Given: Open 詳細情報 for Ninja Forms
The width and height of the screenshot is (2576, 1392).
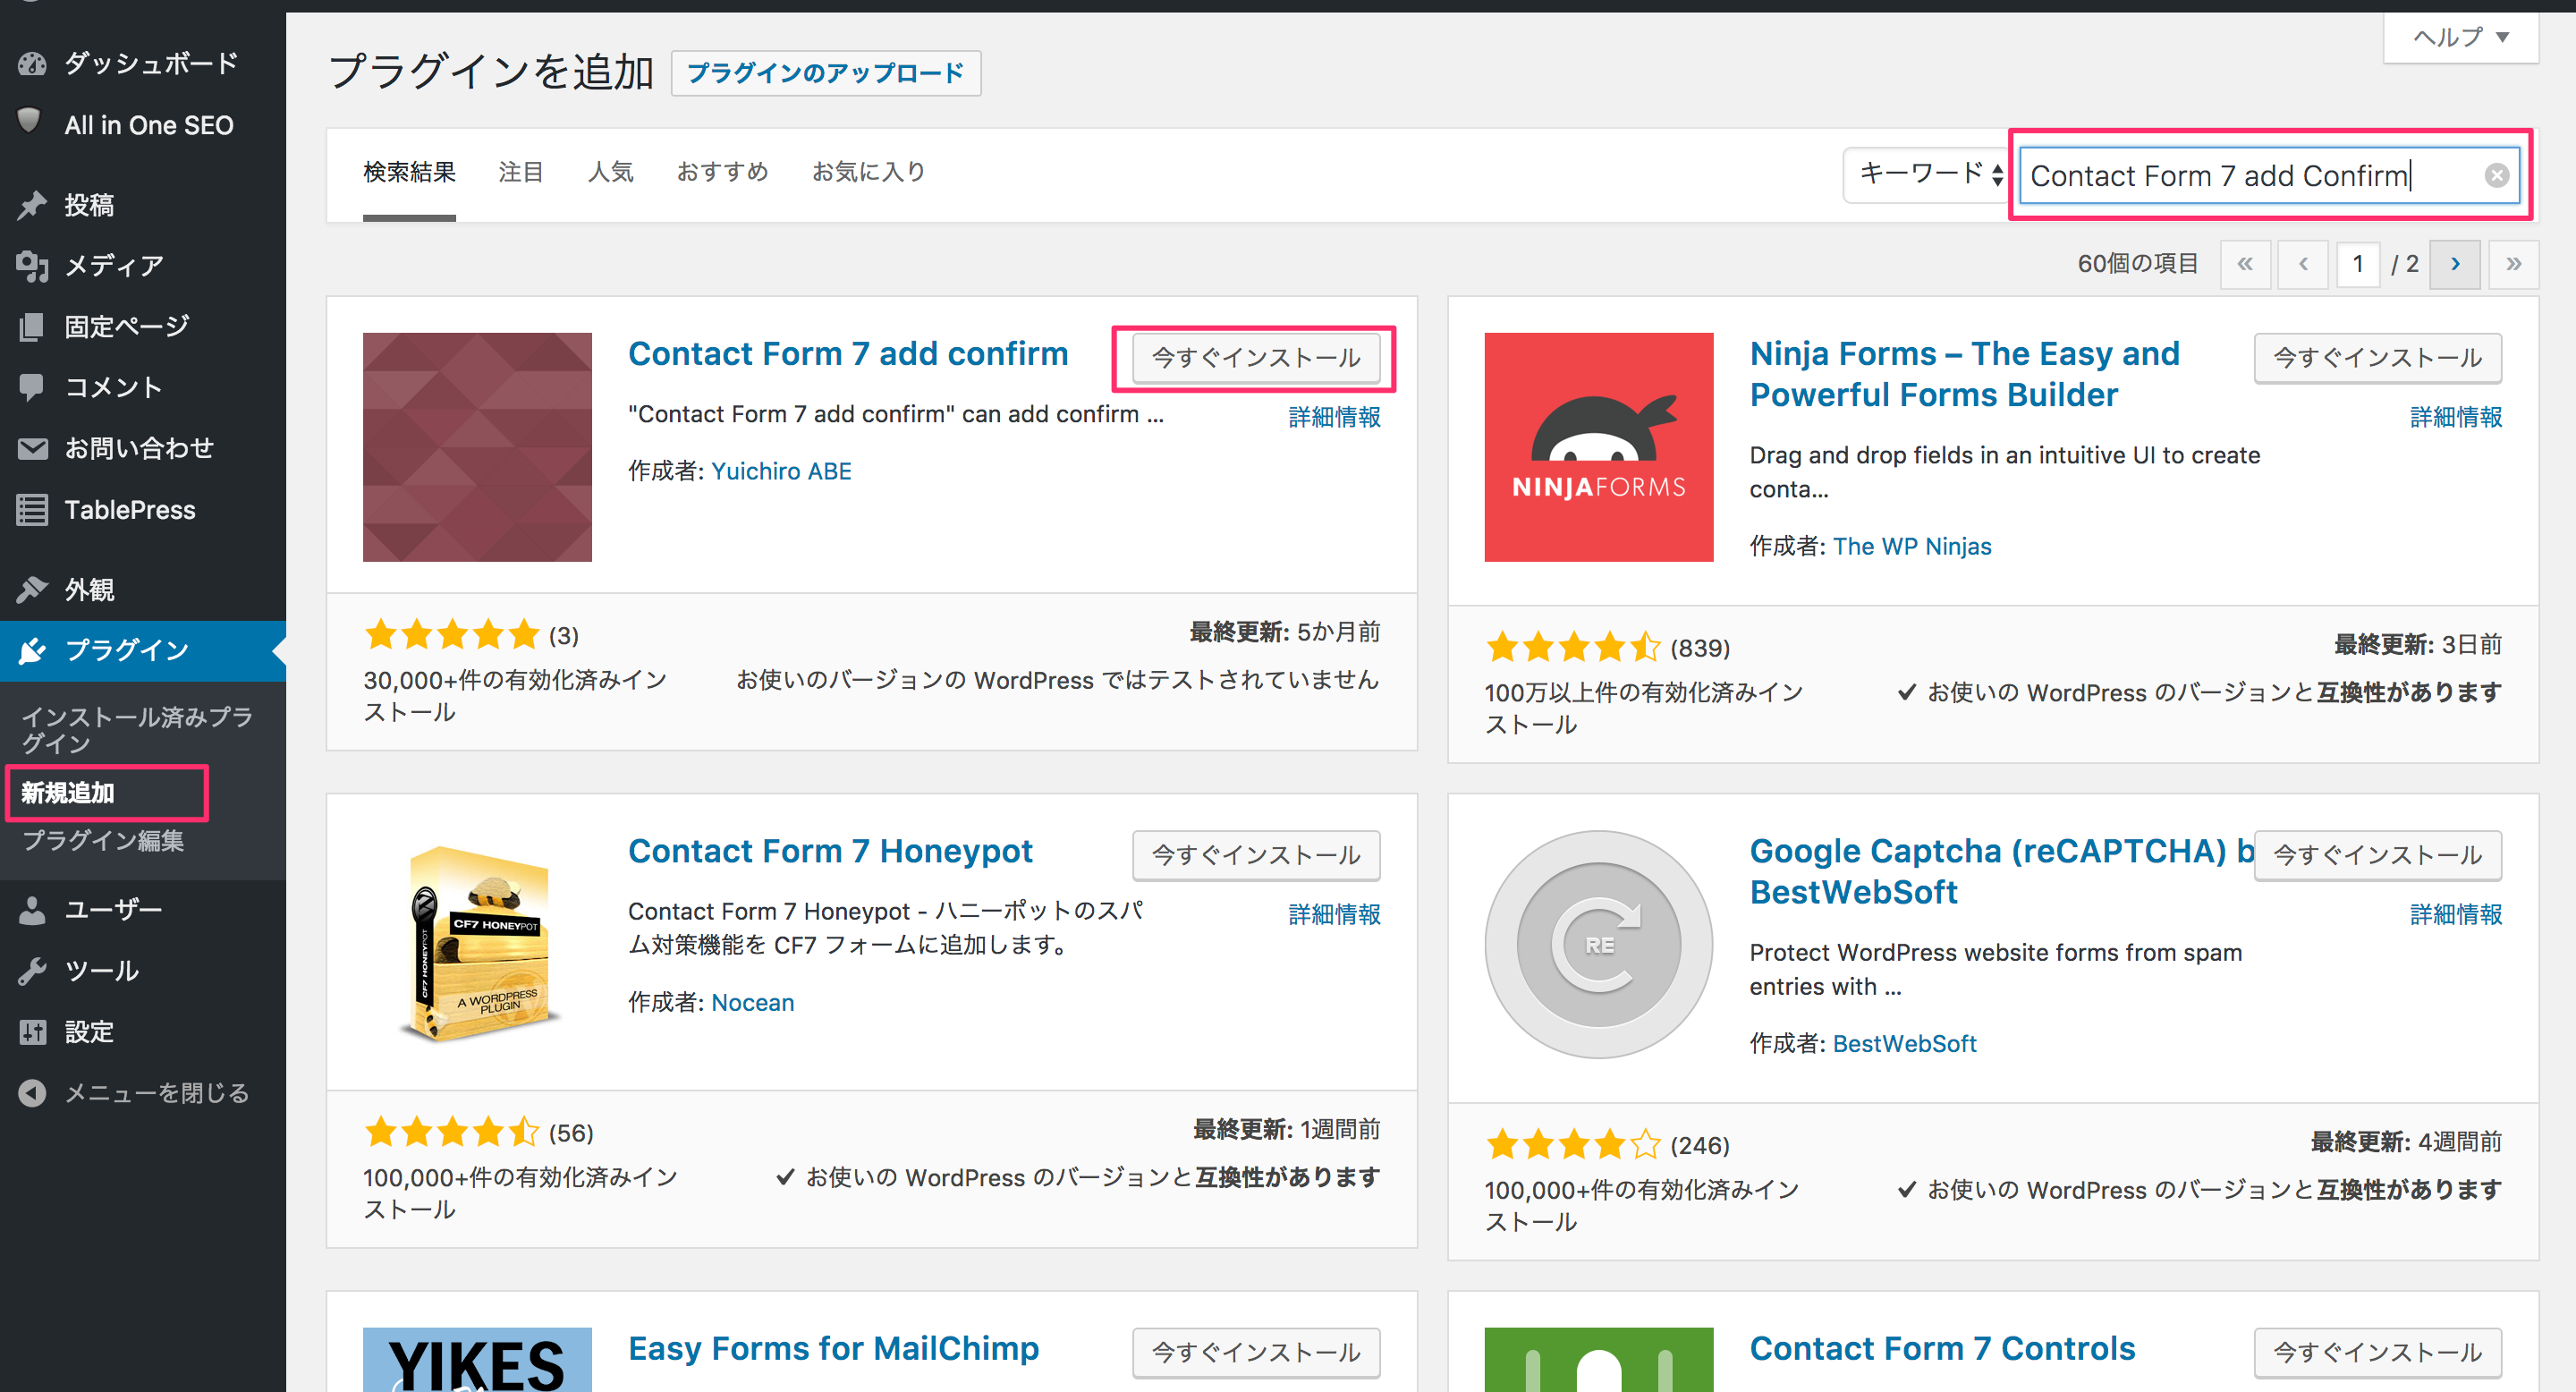Looking at the screenshot, I should coord(2456,417).
